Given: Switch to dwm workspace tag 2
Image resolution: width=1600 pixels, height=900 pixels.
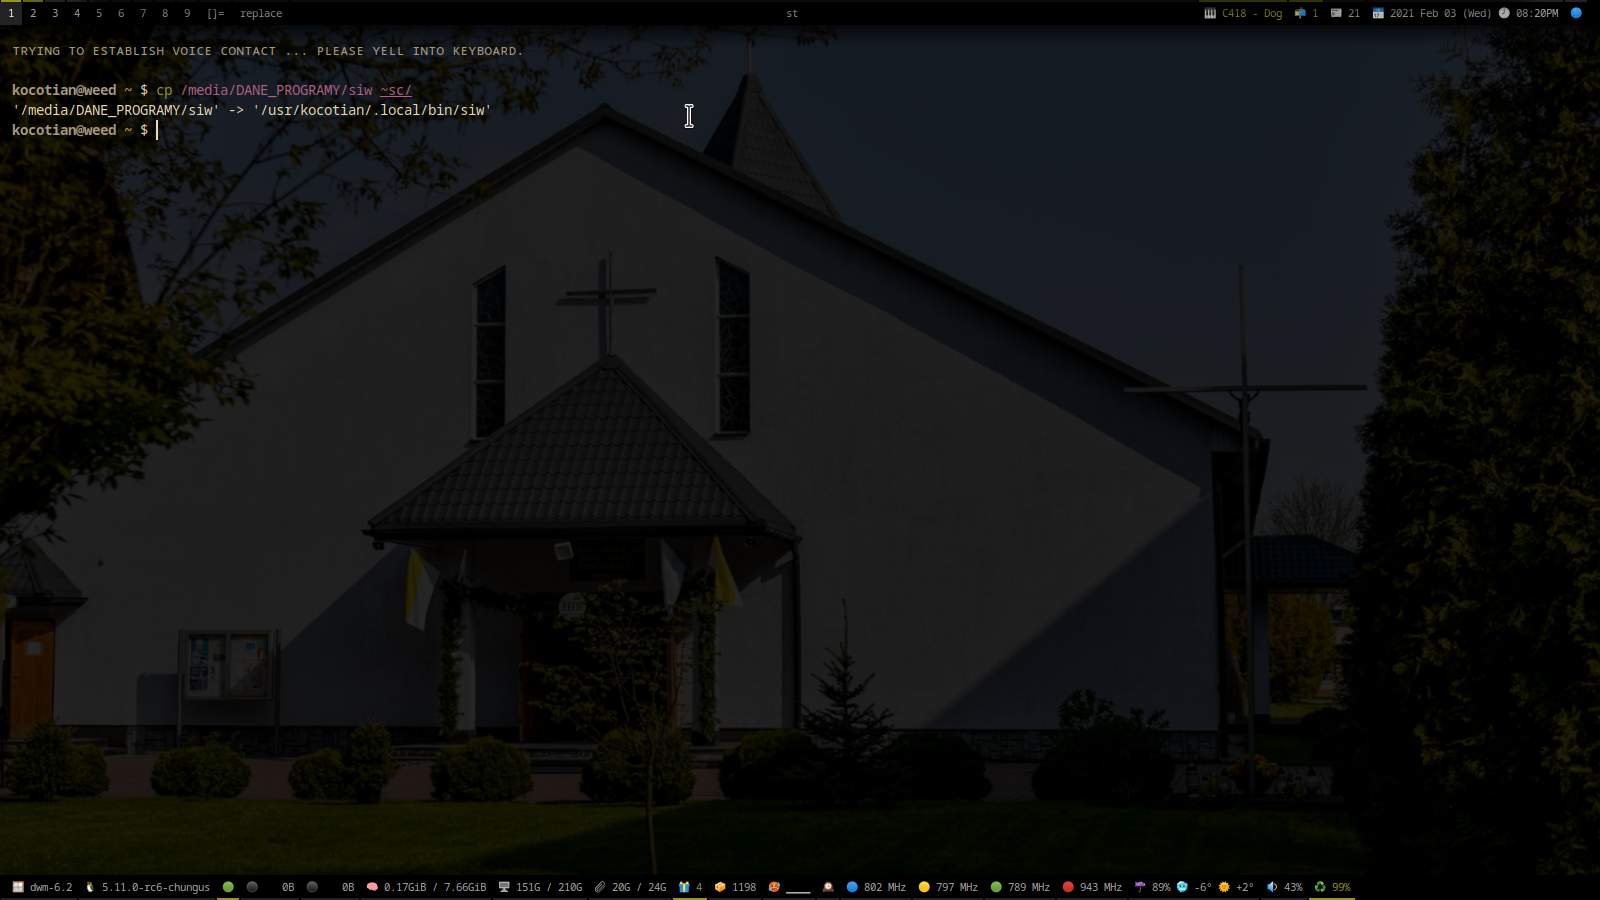Looking at the screenshot, I should tap(33, 13).
